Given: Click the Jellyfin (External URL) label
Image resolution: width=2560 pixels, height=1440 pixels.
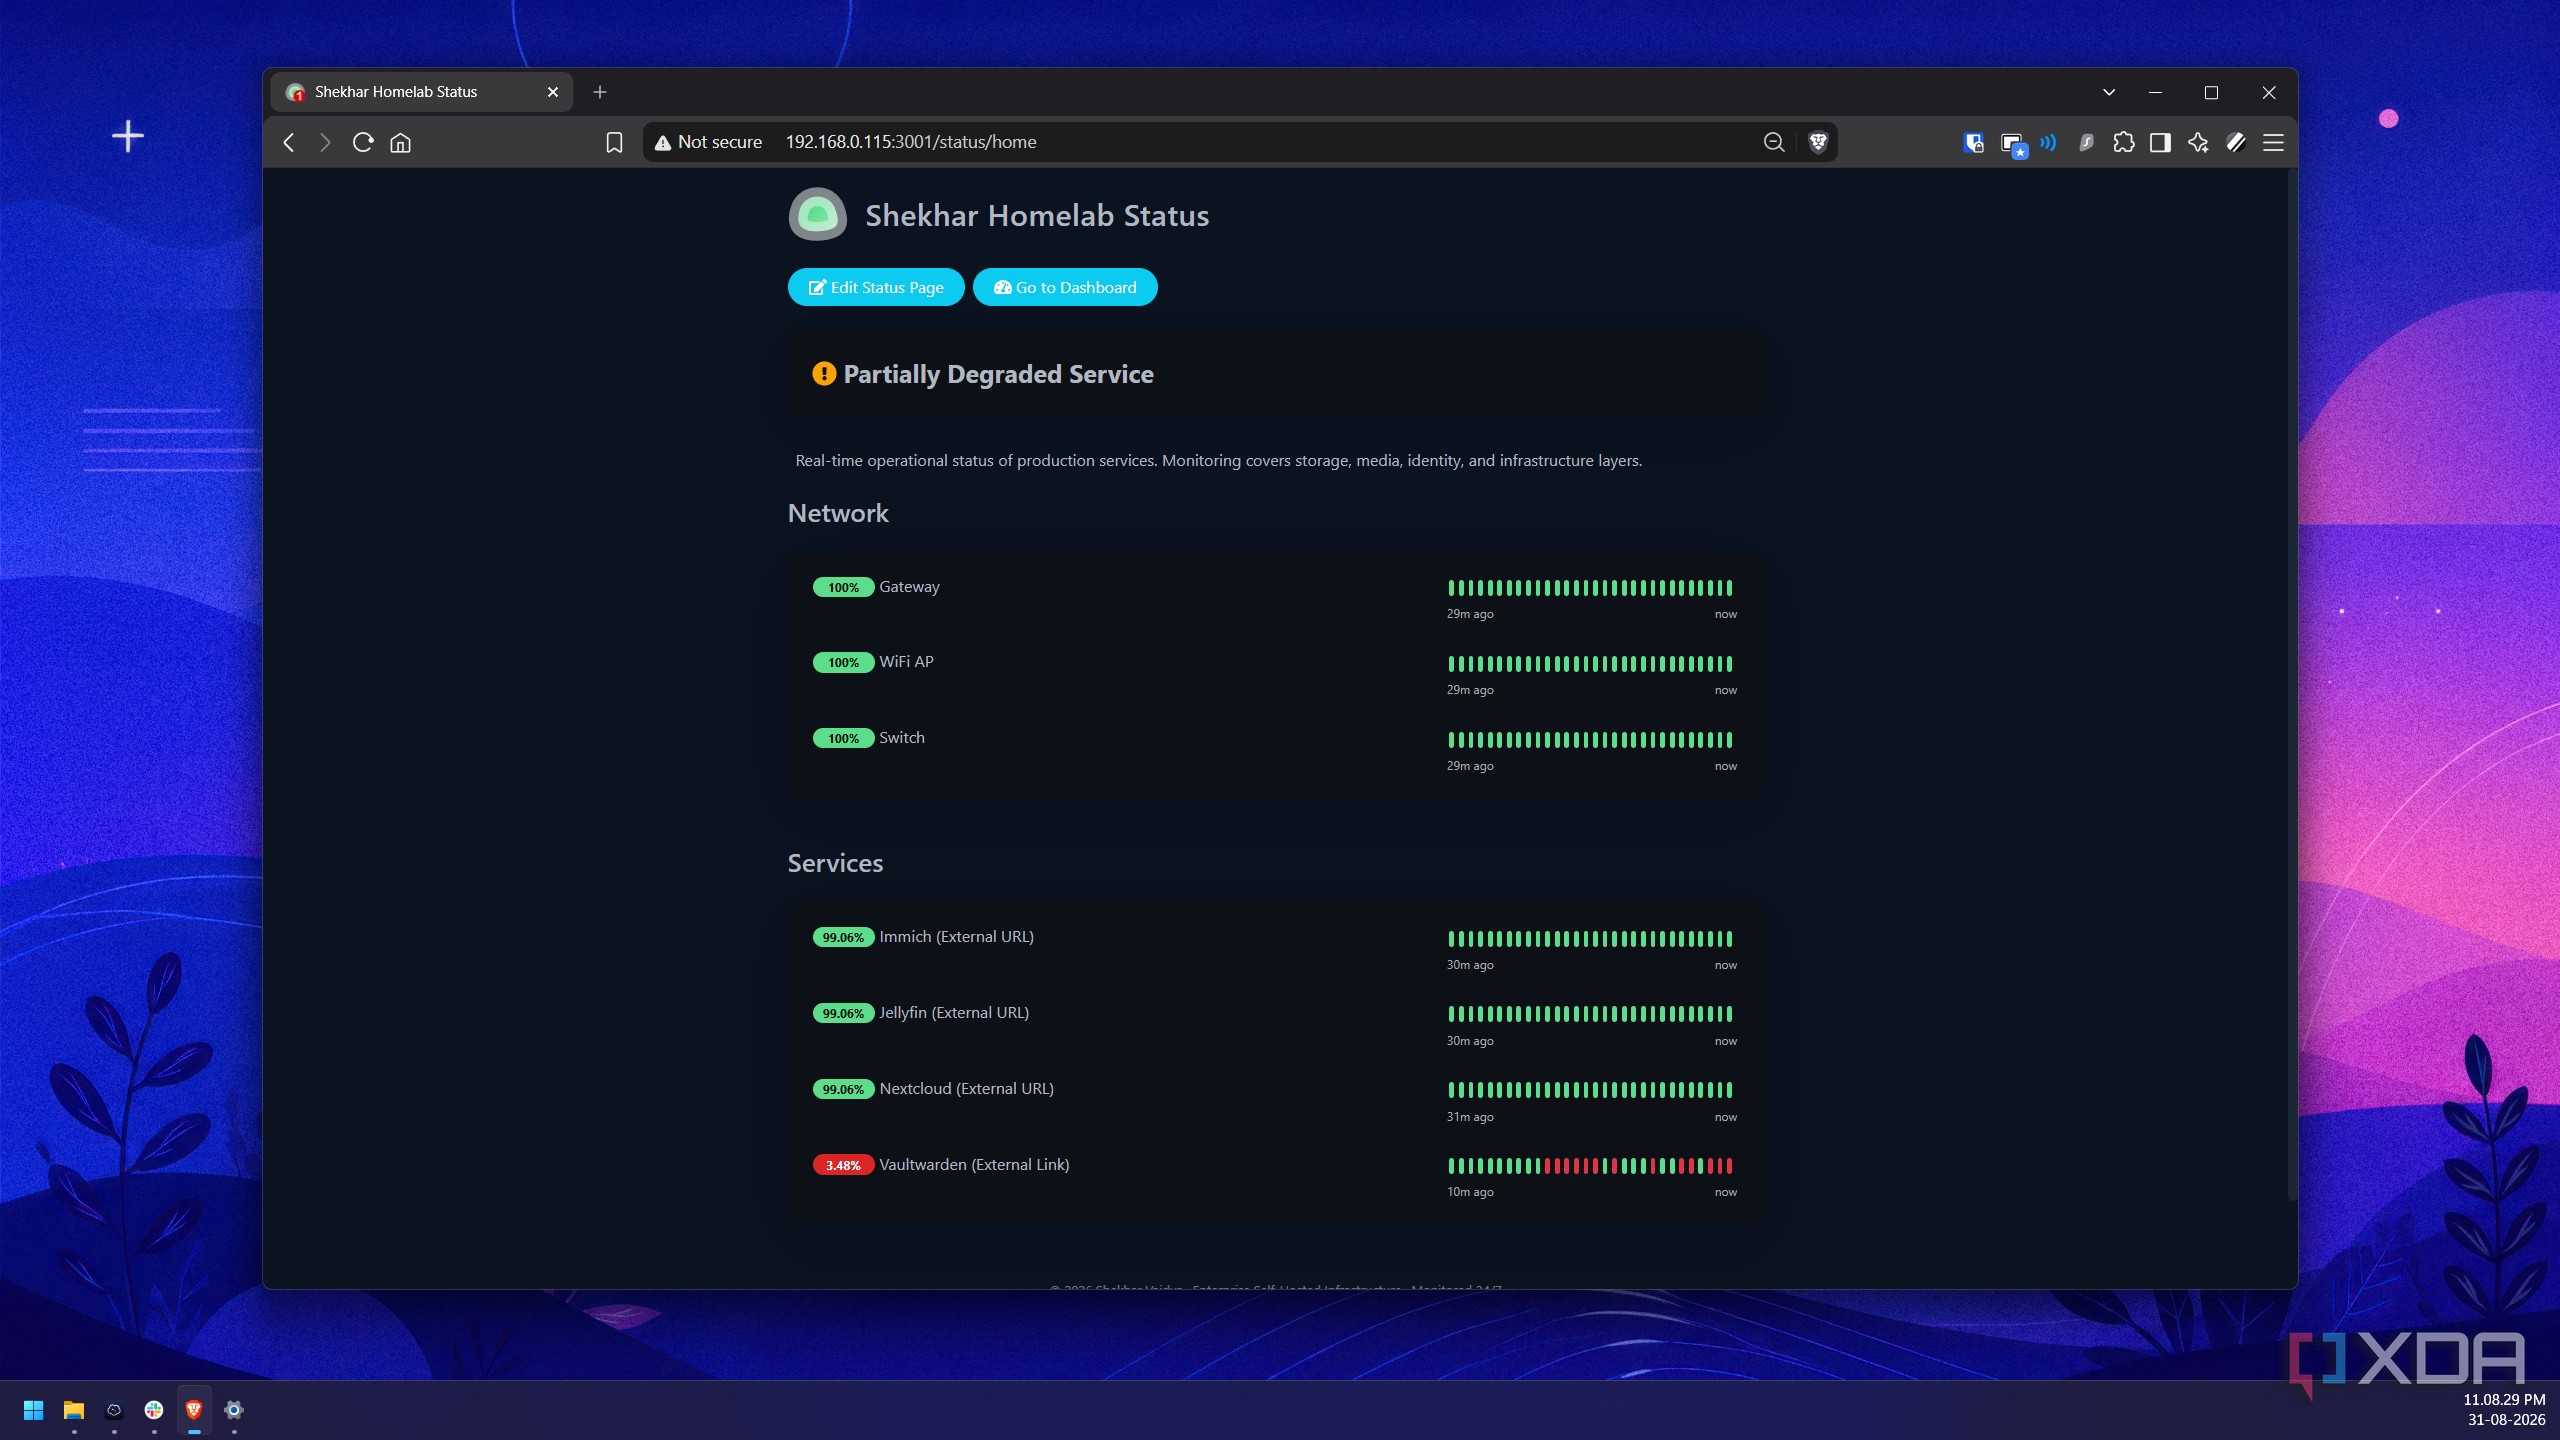Looking at the screenshot, I should [954, 1012].
